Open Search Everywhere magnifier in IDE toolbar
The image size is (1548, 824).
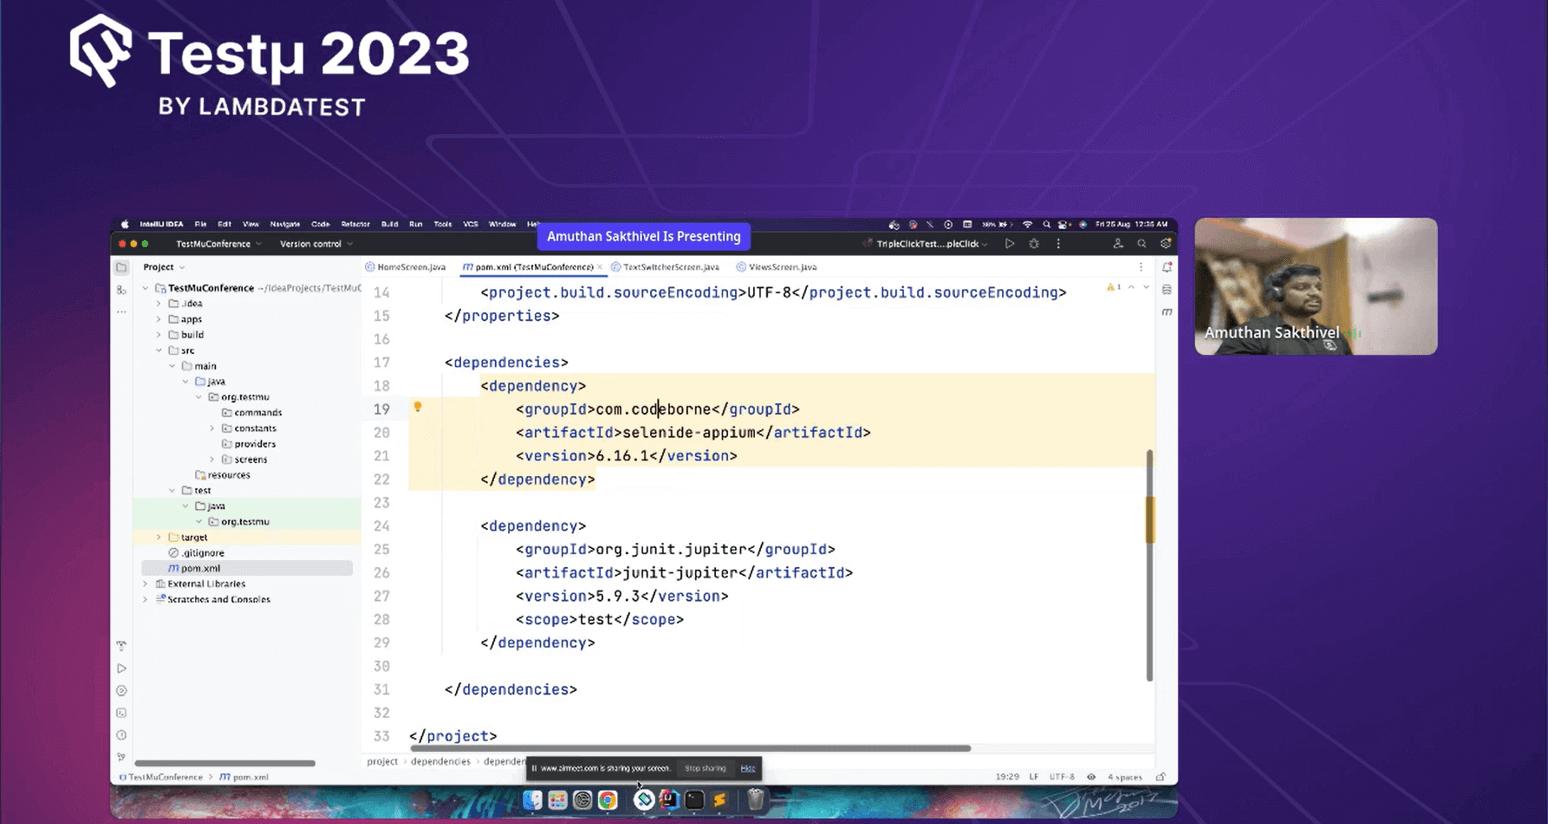coord(1142,244)
